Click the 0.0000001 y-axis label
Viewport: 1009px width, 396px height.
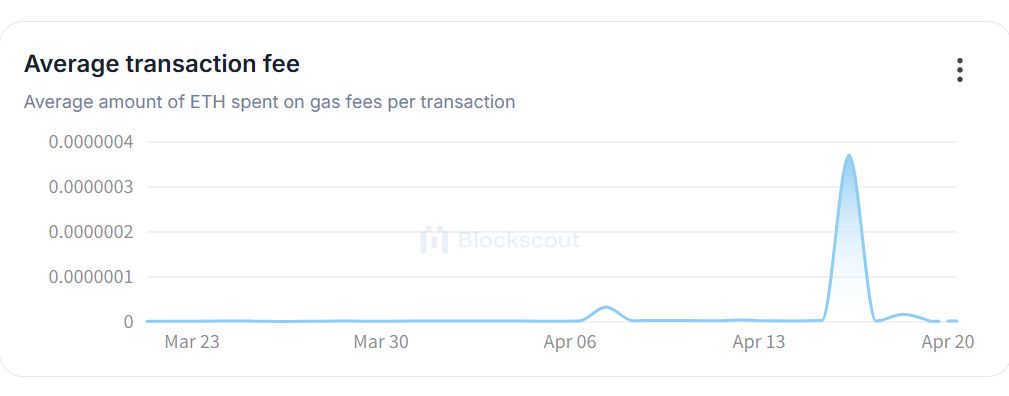(x=91, y=276)
